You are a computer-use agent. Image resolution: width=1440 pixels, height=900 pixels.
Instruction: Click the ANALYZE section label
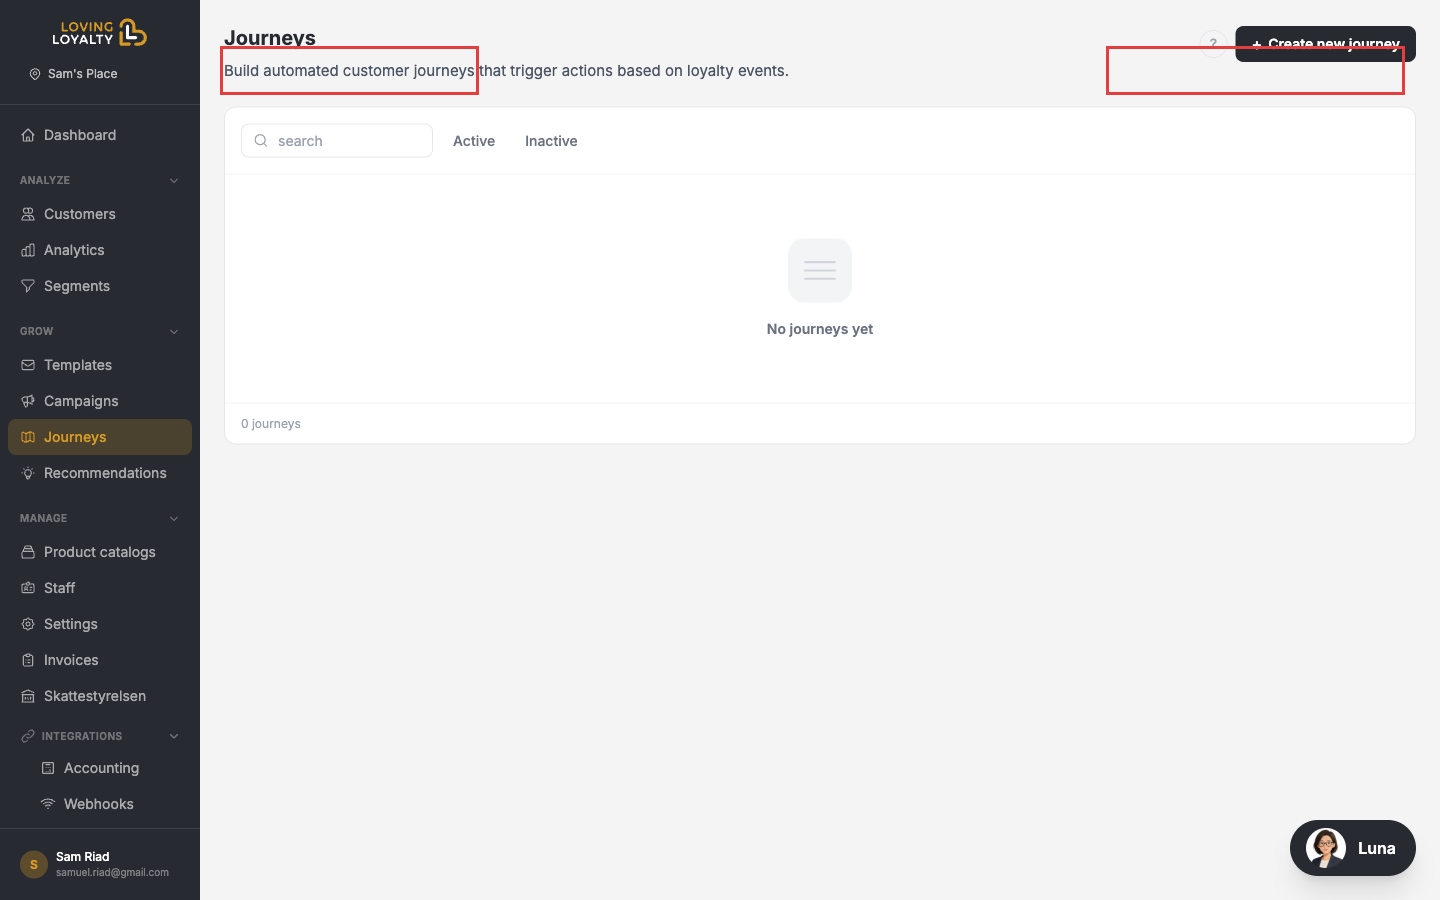pos(45,181)
